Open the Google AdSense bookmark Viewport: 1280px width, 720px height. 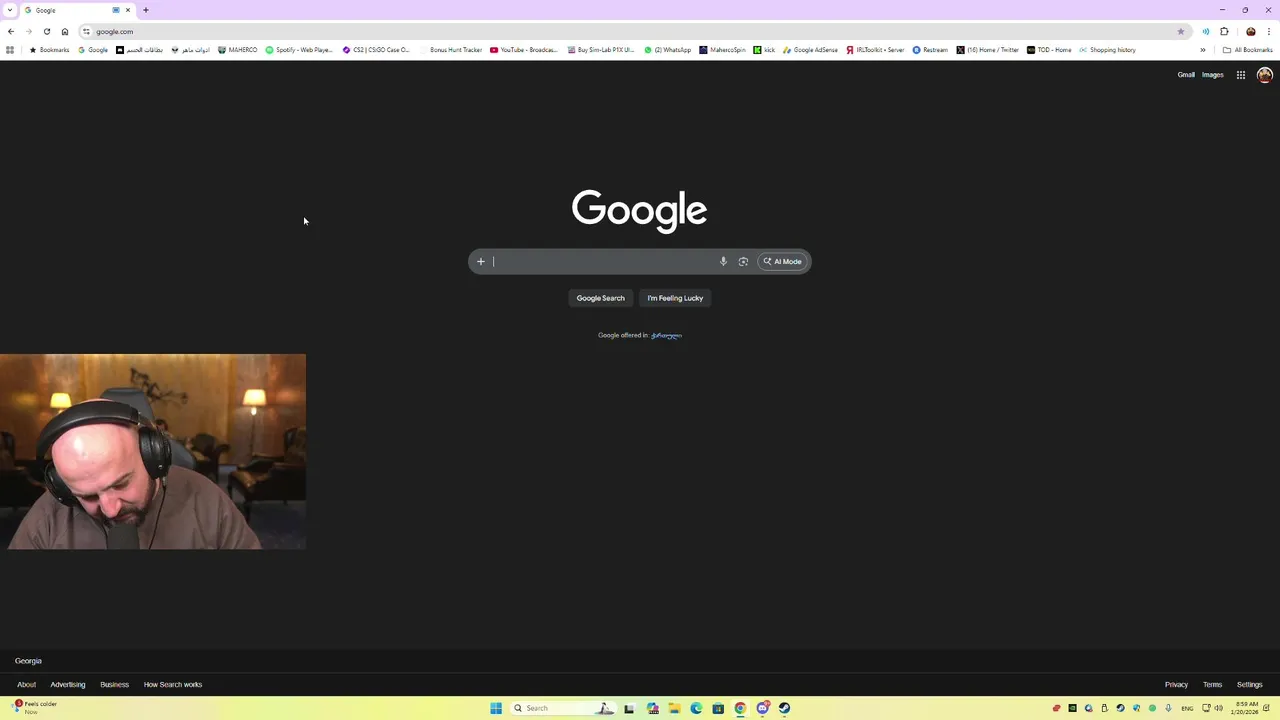810,50
